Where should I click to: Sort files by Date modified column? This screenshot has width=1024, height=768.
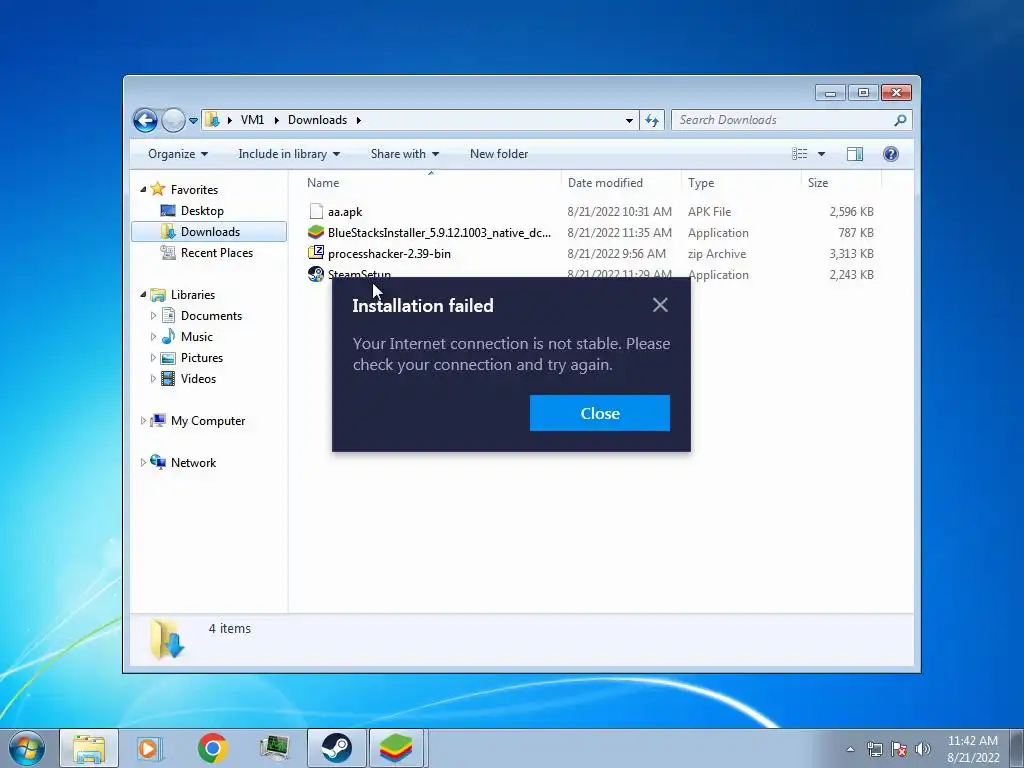pos(621,183)
